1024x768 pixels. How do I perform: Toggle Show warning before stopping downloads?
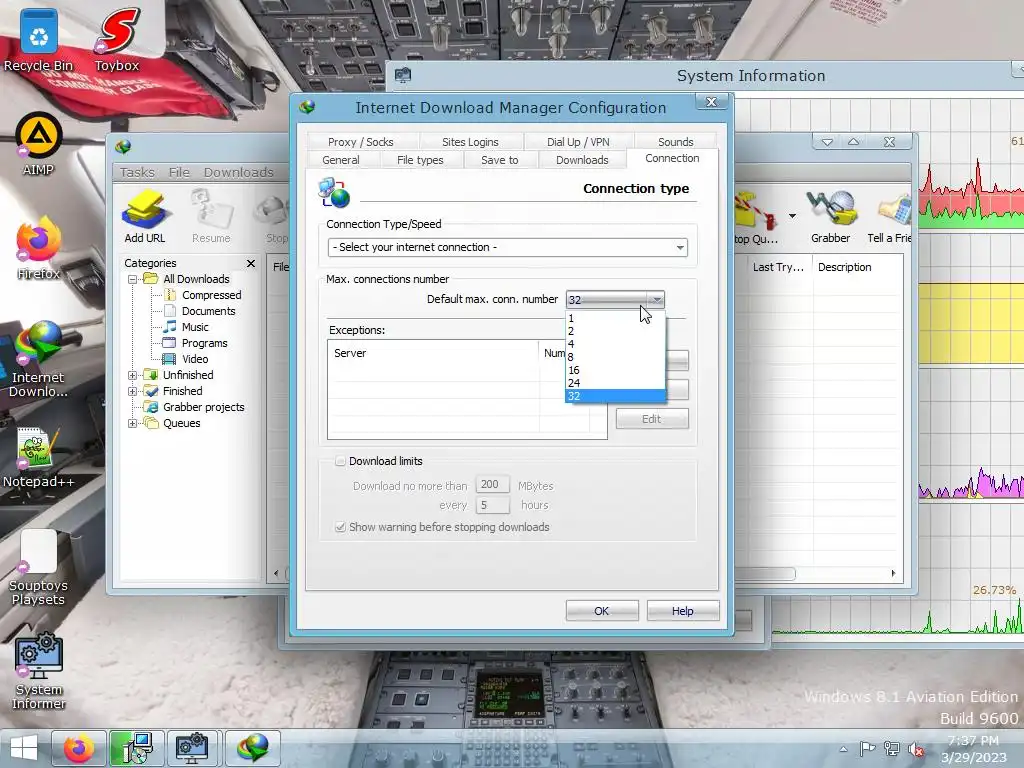[x=340, y=527]
